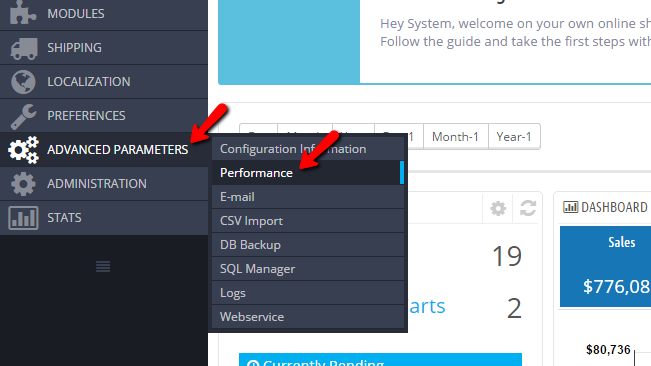Click the Advanced Parameters gears icon
Image resolution: width=651 pixels, height=366 pixels.
pyautogui.click(x=24, y=149)
